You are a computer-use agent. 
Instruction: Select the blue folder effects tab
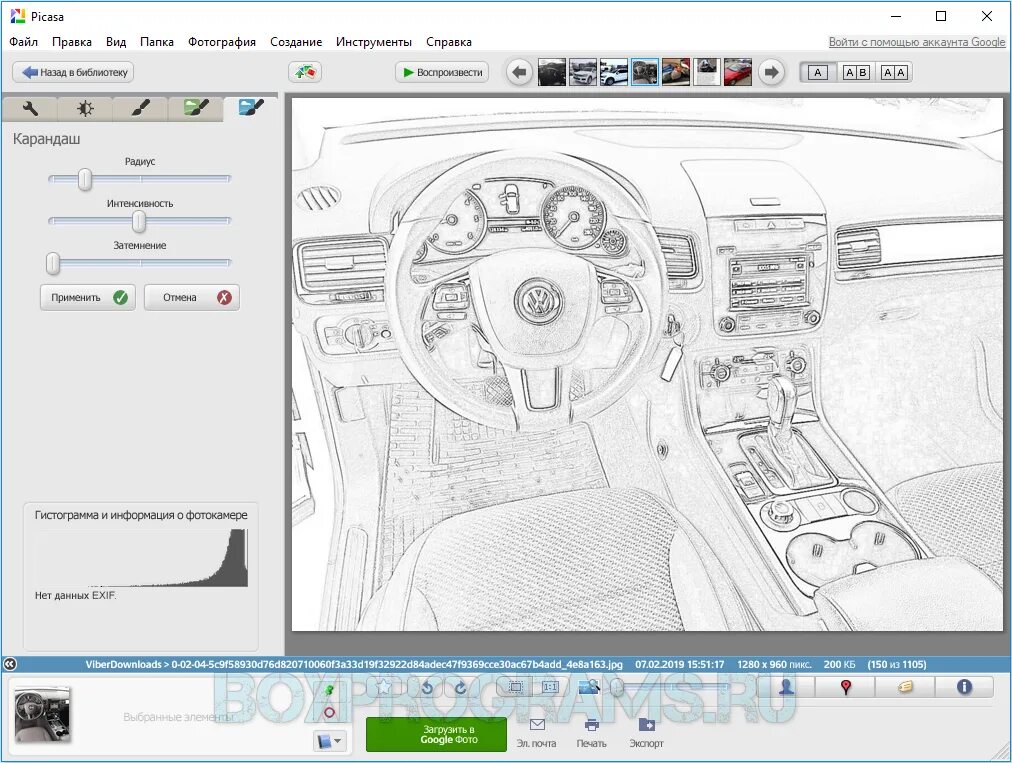tap(250, 108)
